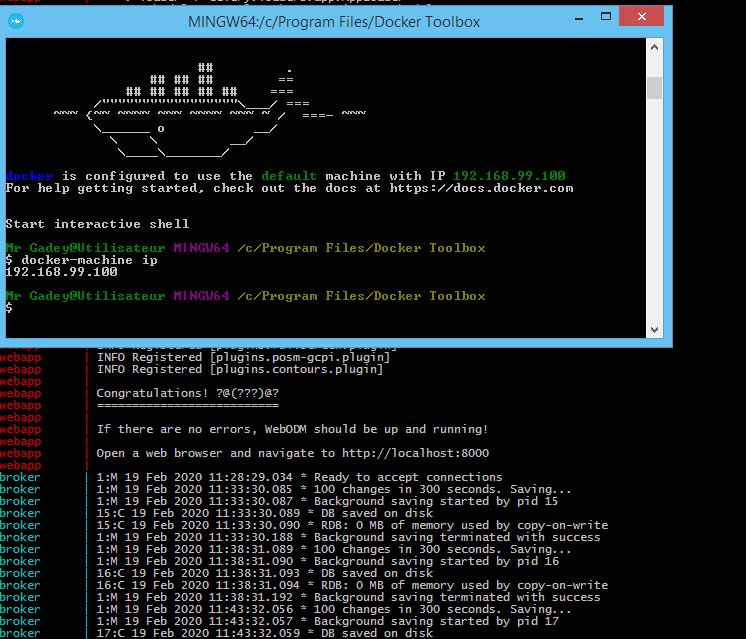Close the MINGW64 Docker Toolbox window

coord(638,17)
